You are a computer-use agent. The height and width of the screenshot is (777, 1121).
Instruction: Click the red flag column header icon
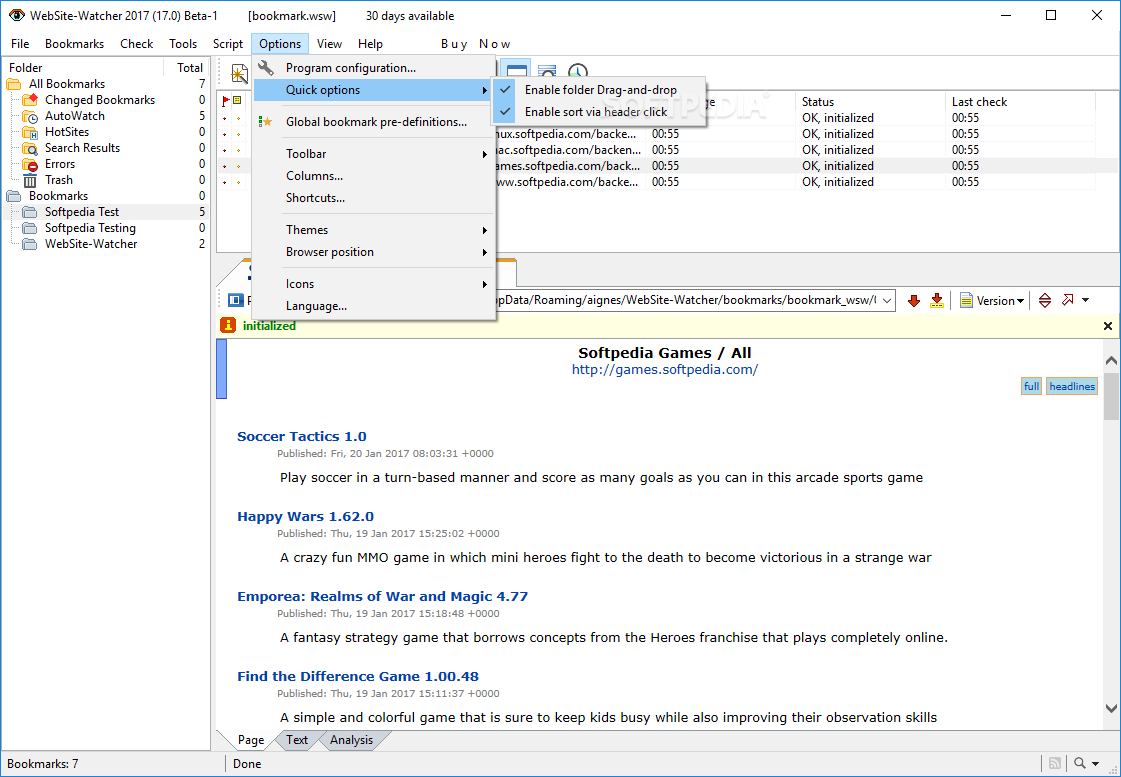coord(226,102)
